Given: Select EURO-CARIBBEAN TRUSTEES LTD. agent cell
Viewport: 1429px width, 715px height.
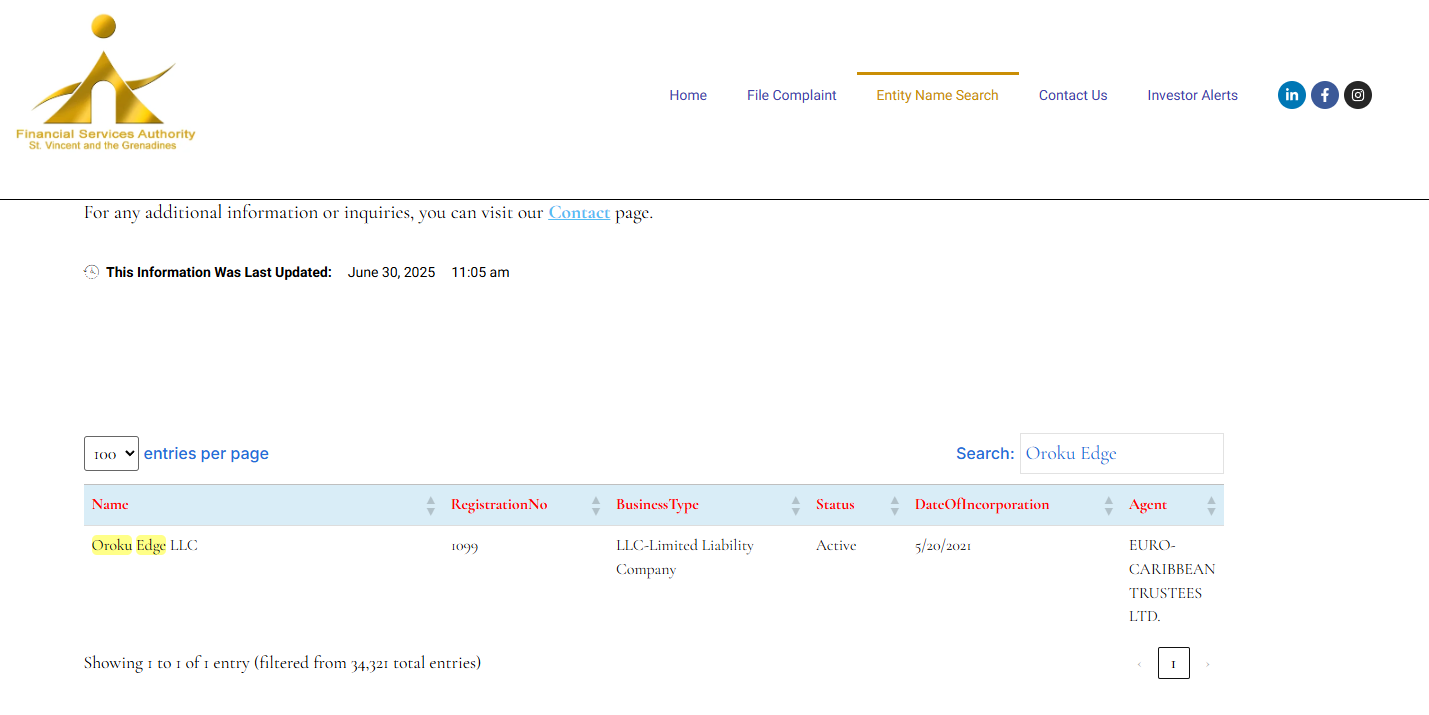Looking at the screenshot, I should [1172, 581].
